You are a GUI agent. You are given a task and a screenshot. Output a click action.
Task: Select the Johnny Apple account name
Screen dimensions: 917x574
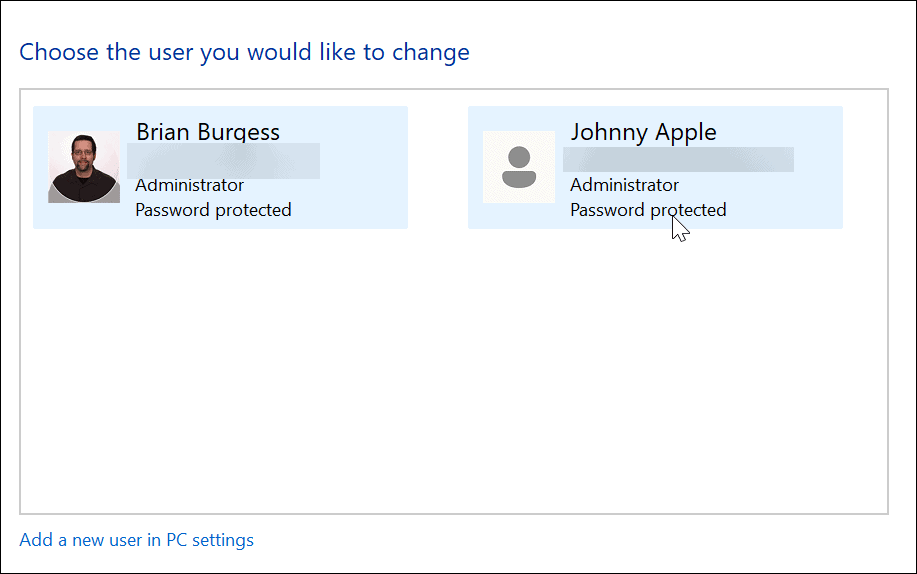tap(643, 132)
